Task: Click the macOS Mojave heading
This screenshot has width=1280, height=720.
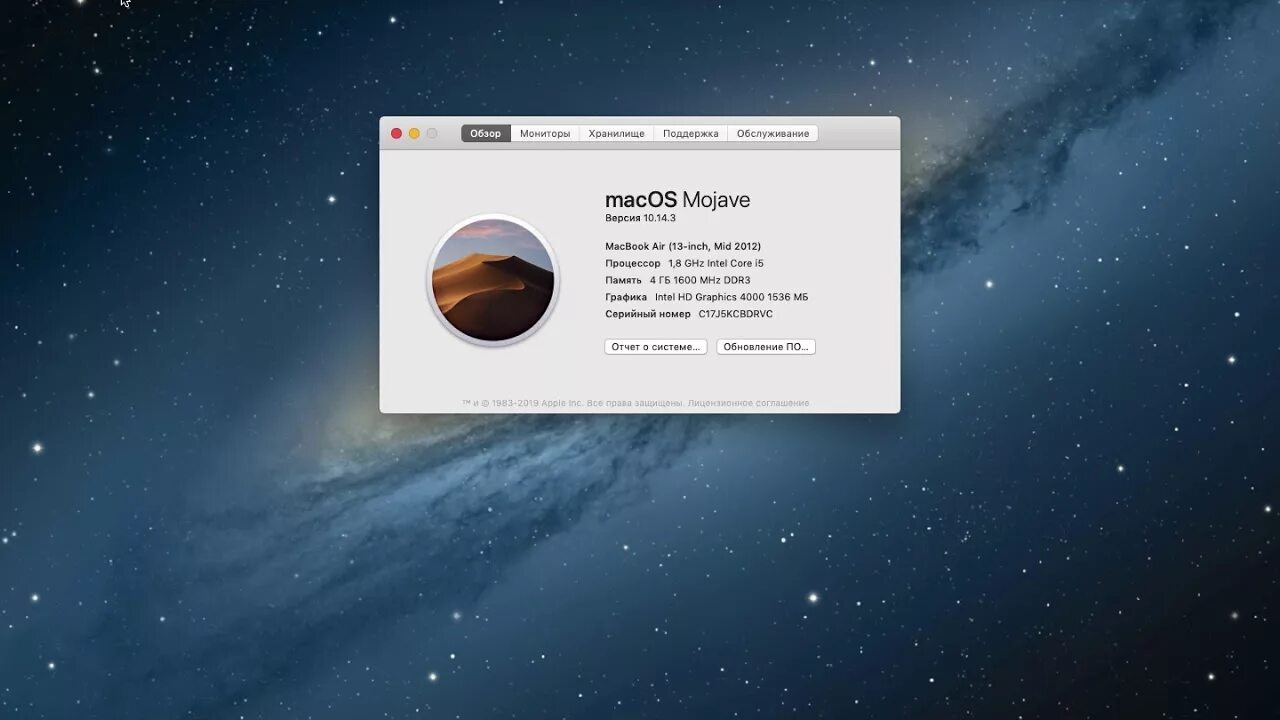Action: point(677,200)
